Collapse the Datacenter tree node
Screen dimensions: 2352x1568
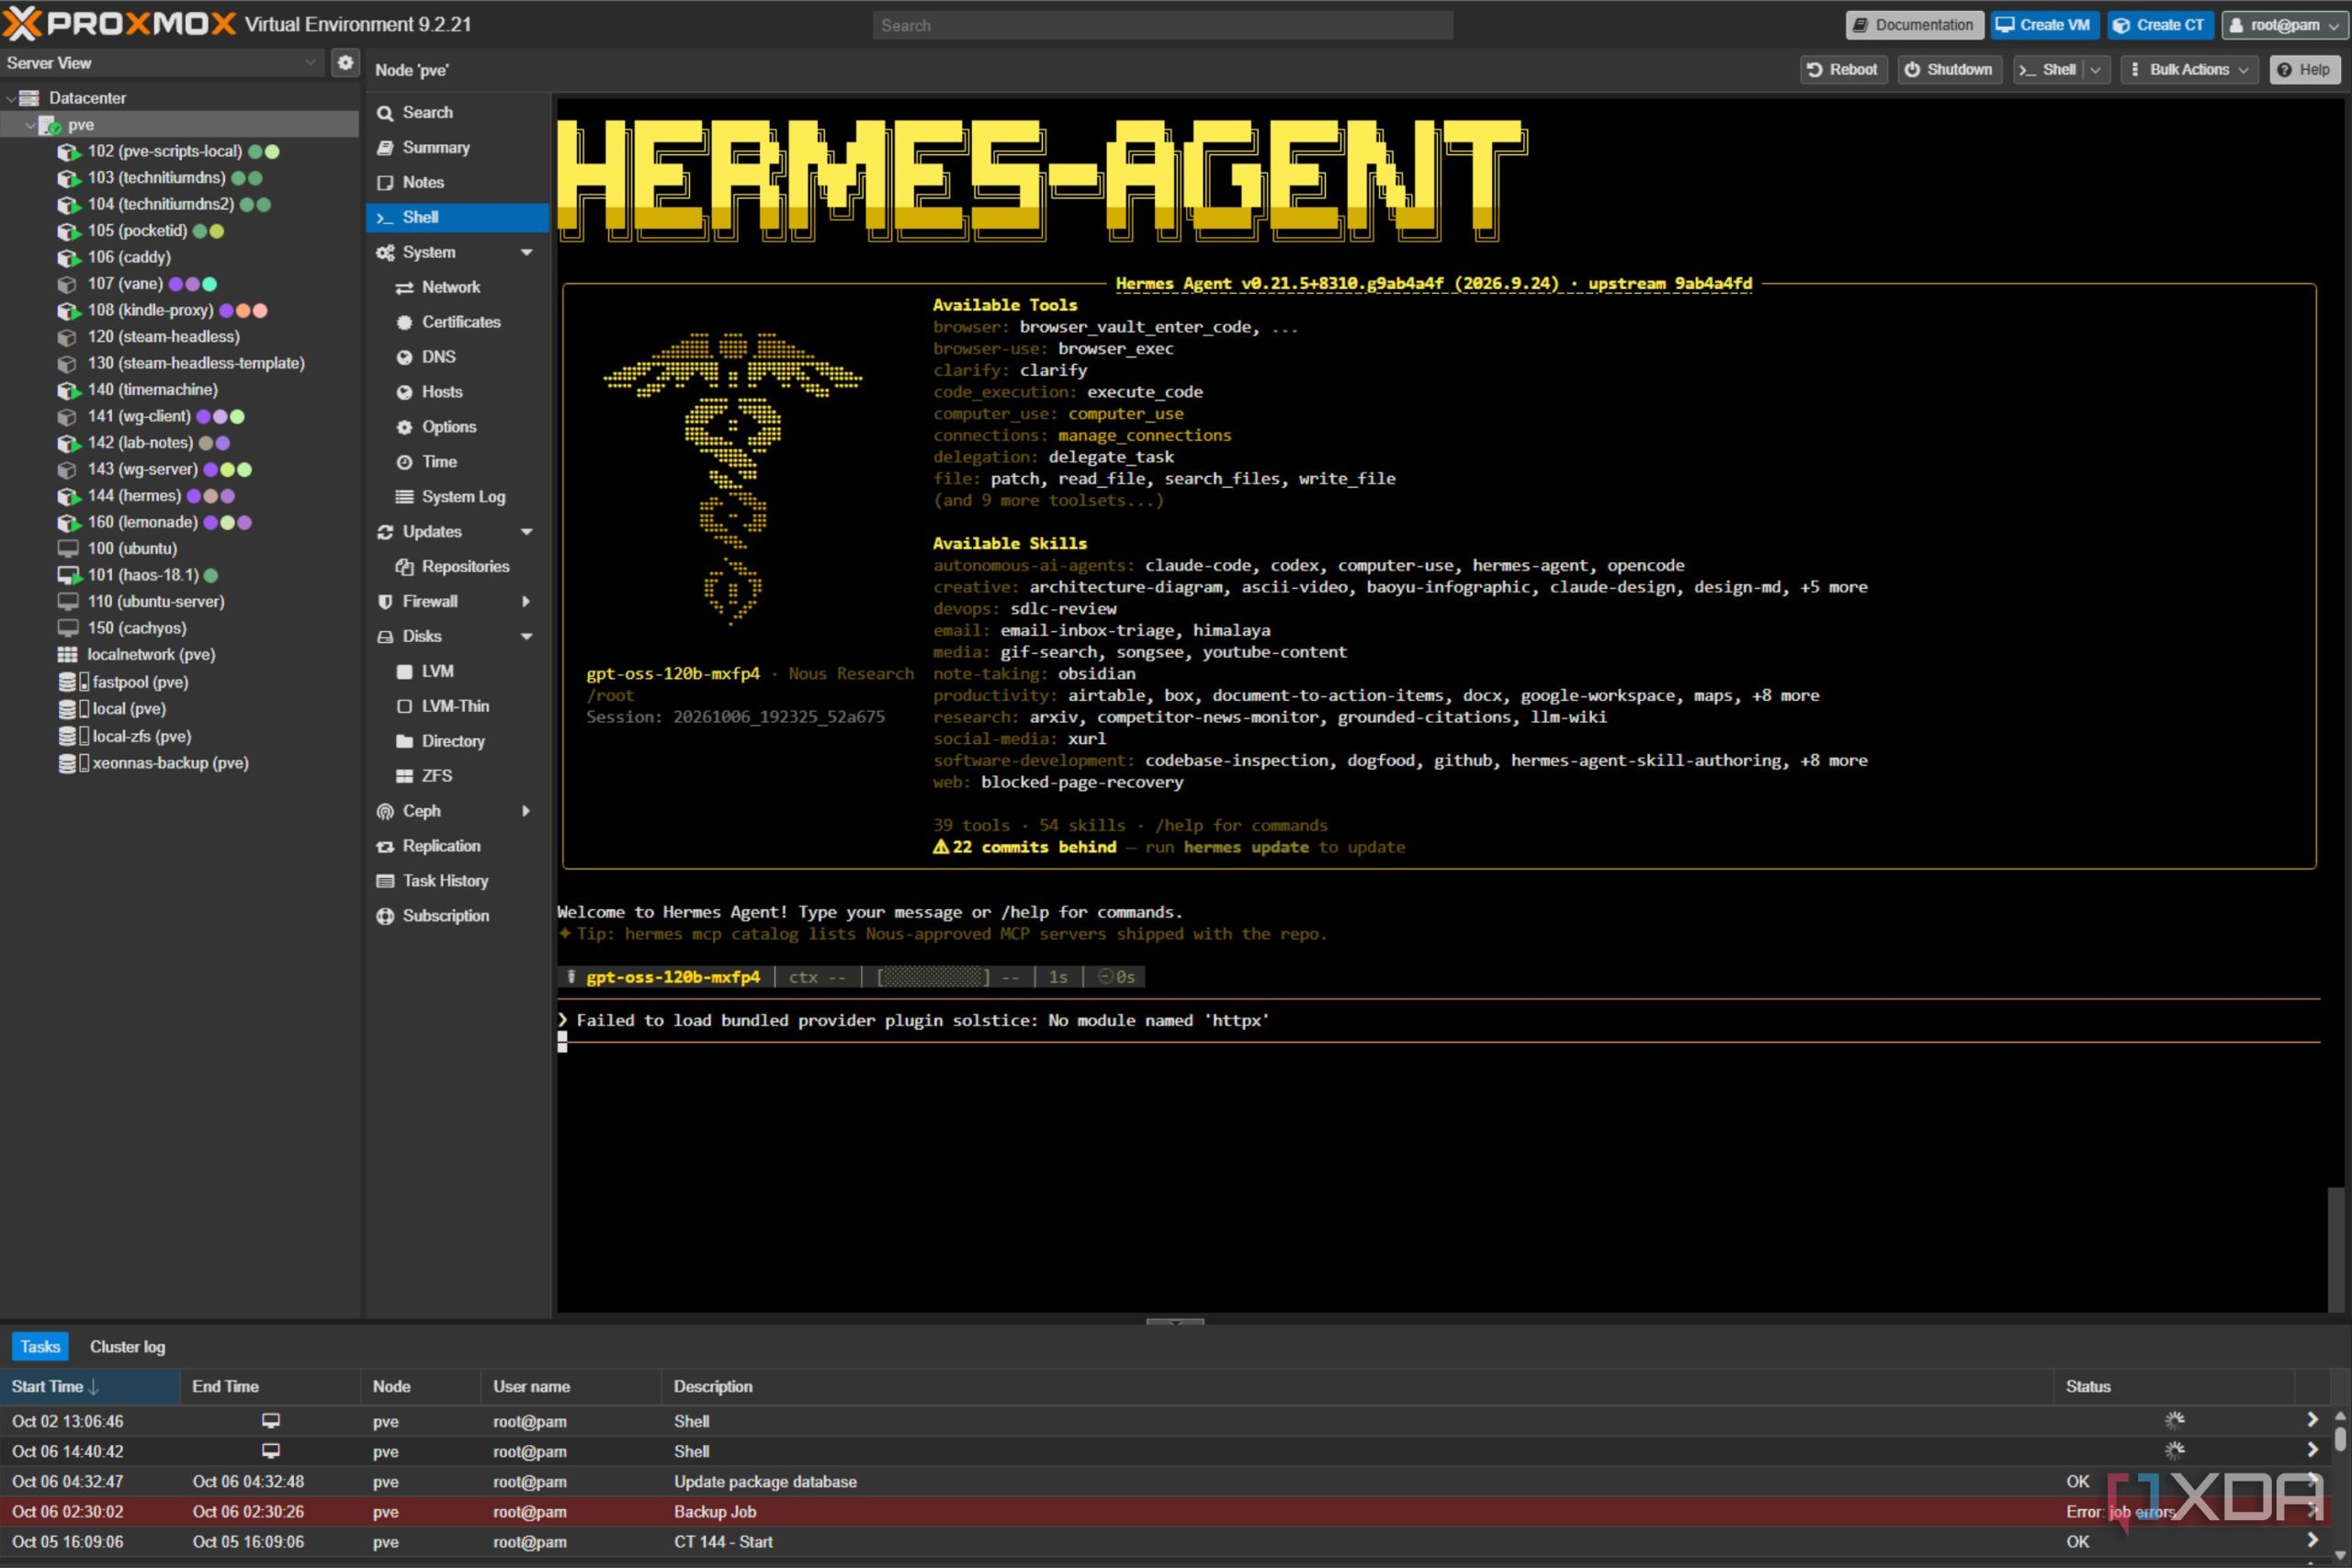pyautogui.click(x=11, y=98)
